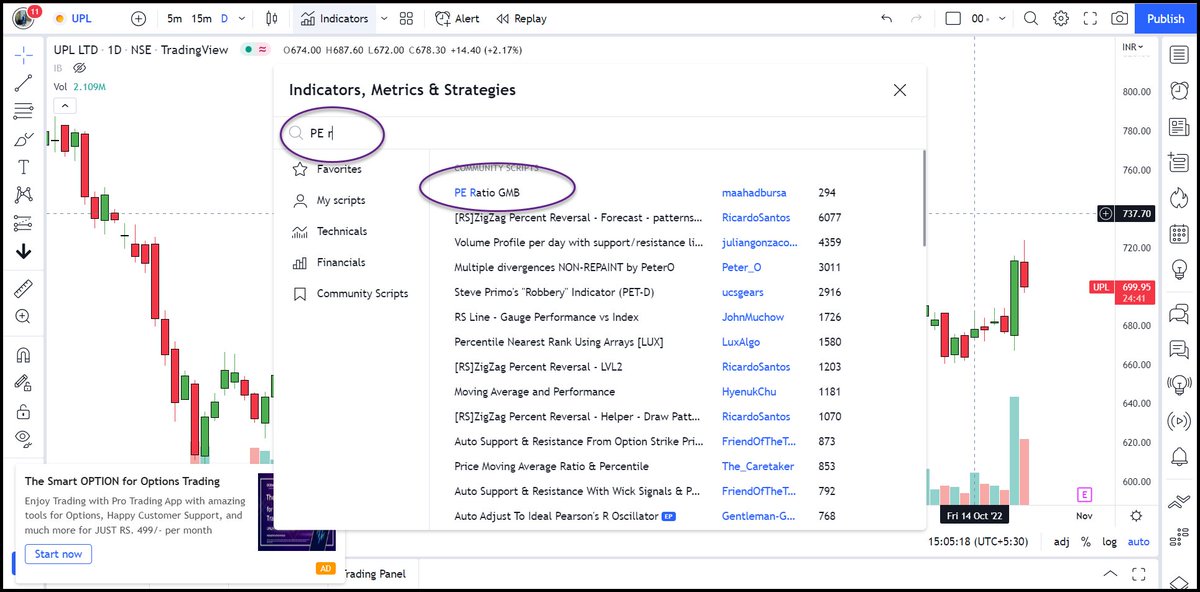Image resolution: width=1200 pixels, height=592 pixels.
Task: Toggle log scale mode
Action: tap(1110, 542)
